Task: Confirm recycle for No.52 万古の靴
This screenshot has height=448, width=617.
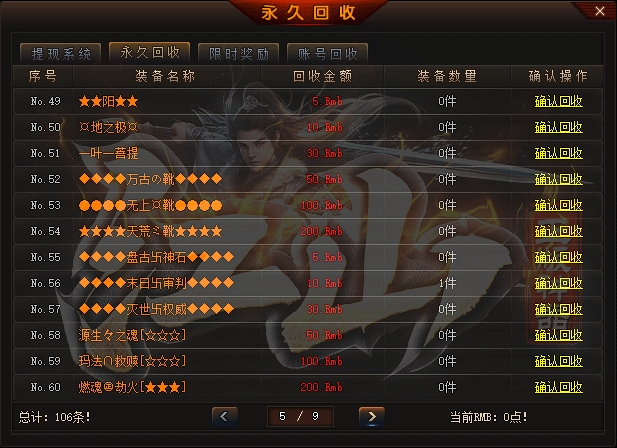Action: (x=558, y=179)
